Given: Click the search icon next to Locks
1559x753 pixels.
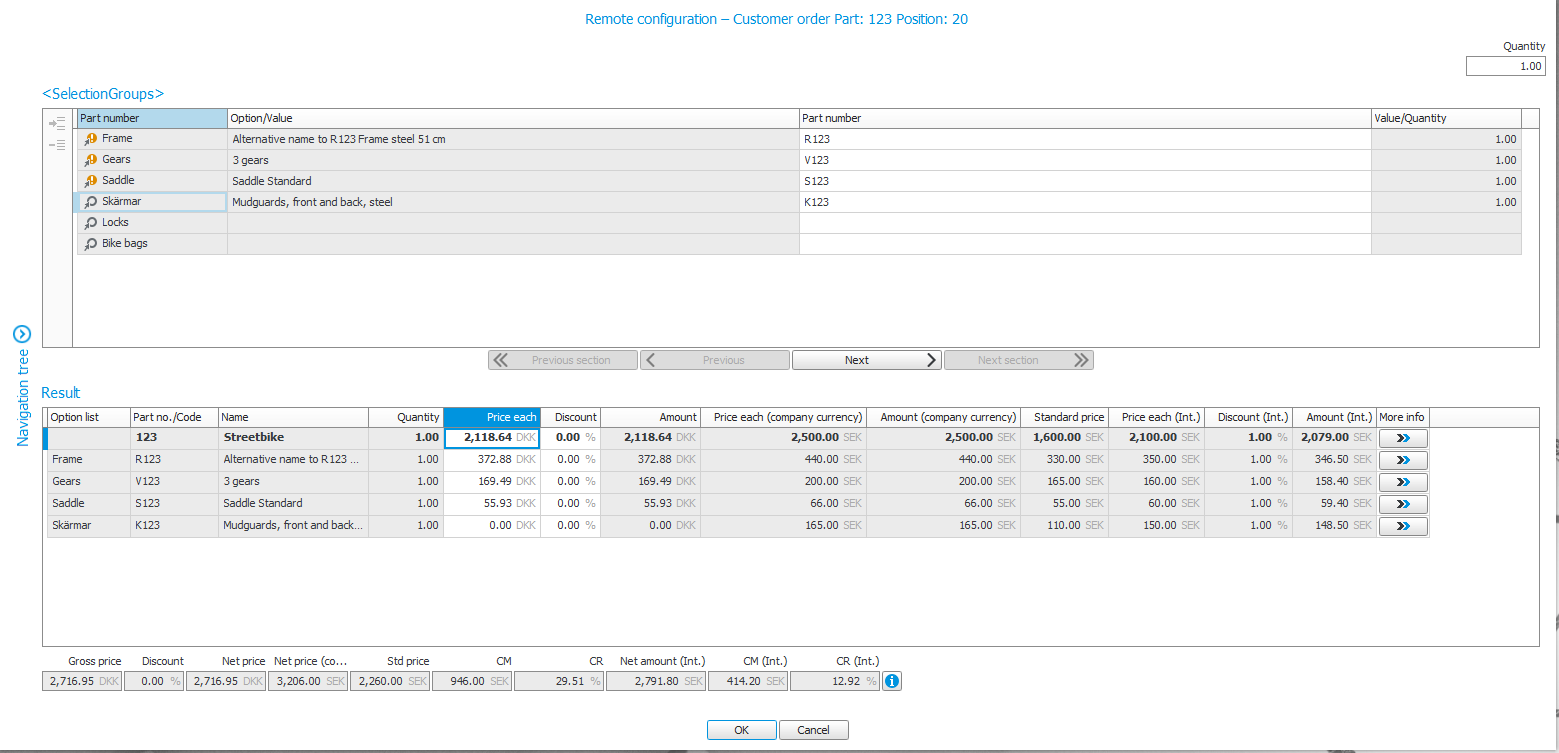Looking at the screenshot, I should [90, 223].
